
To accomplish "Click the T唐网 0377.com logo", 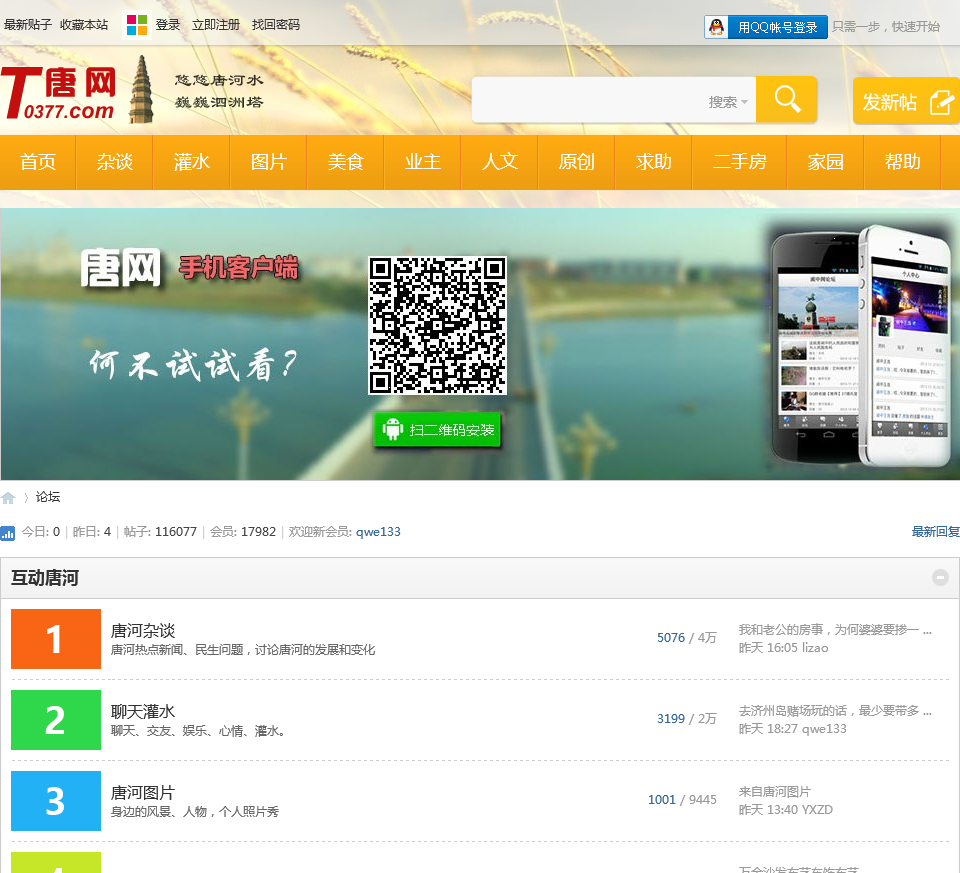I will (x=59, y=92).
